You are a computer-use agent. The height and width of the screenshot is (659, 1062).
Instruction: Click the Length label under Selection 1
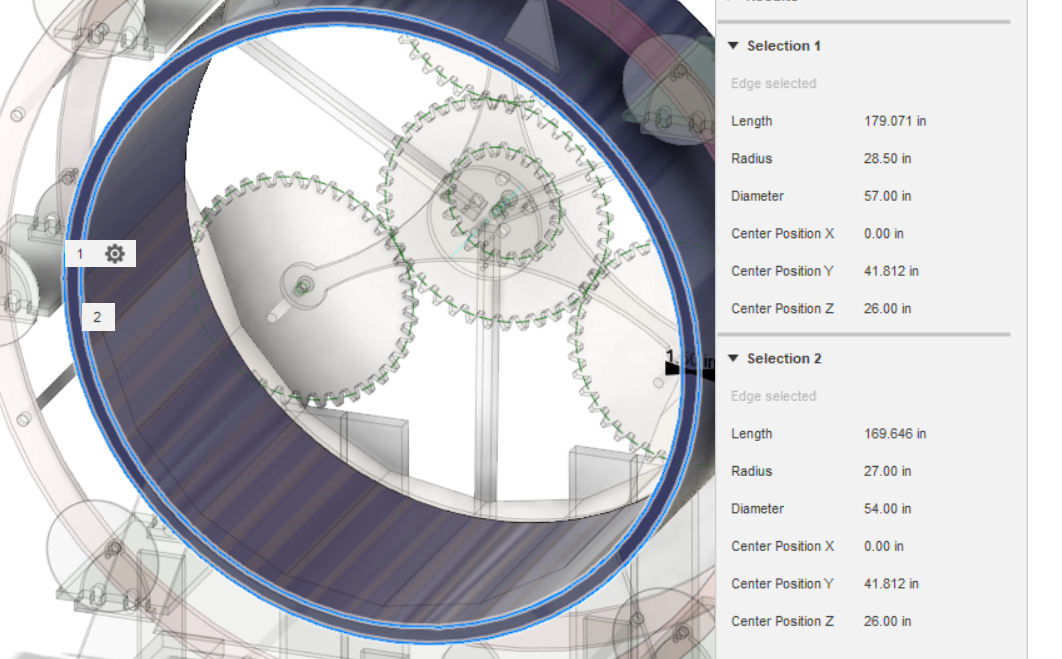751,121
